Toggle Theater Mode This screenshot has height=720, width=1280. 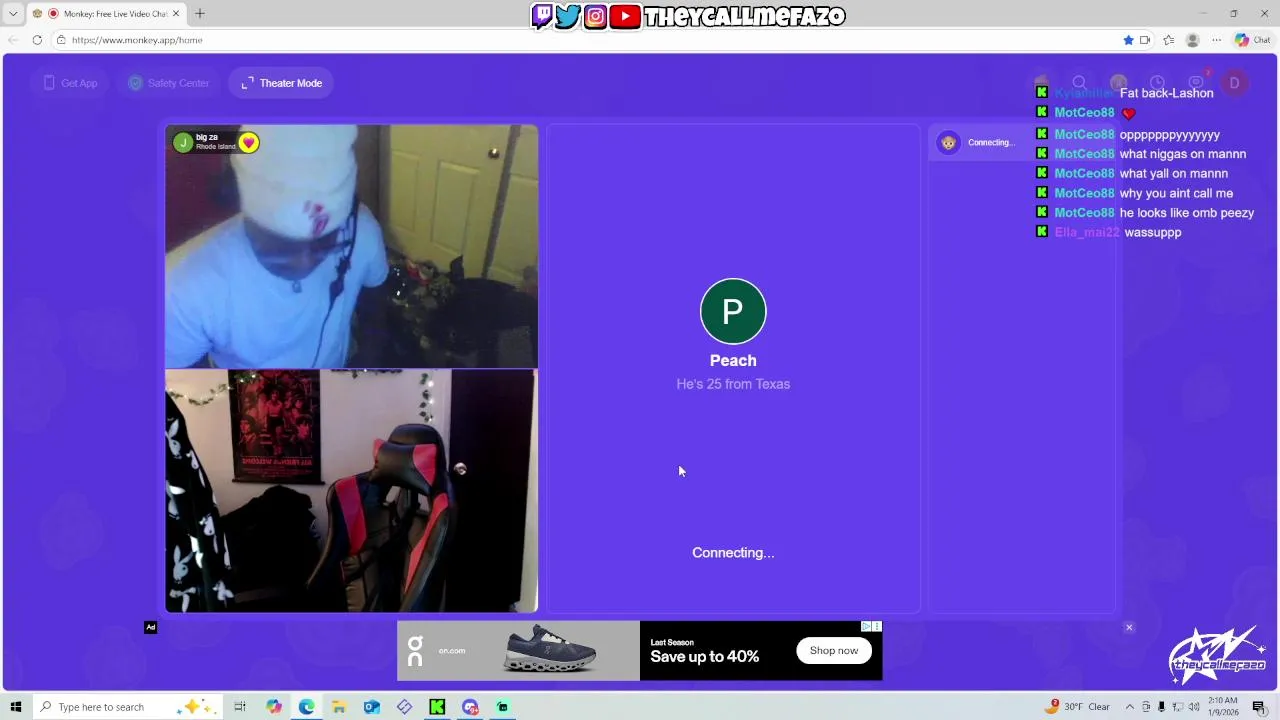click(281, 83)
